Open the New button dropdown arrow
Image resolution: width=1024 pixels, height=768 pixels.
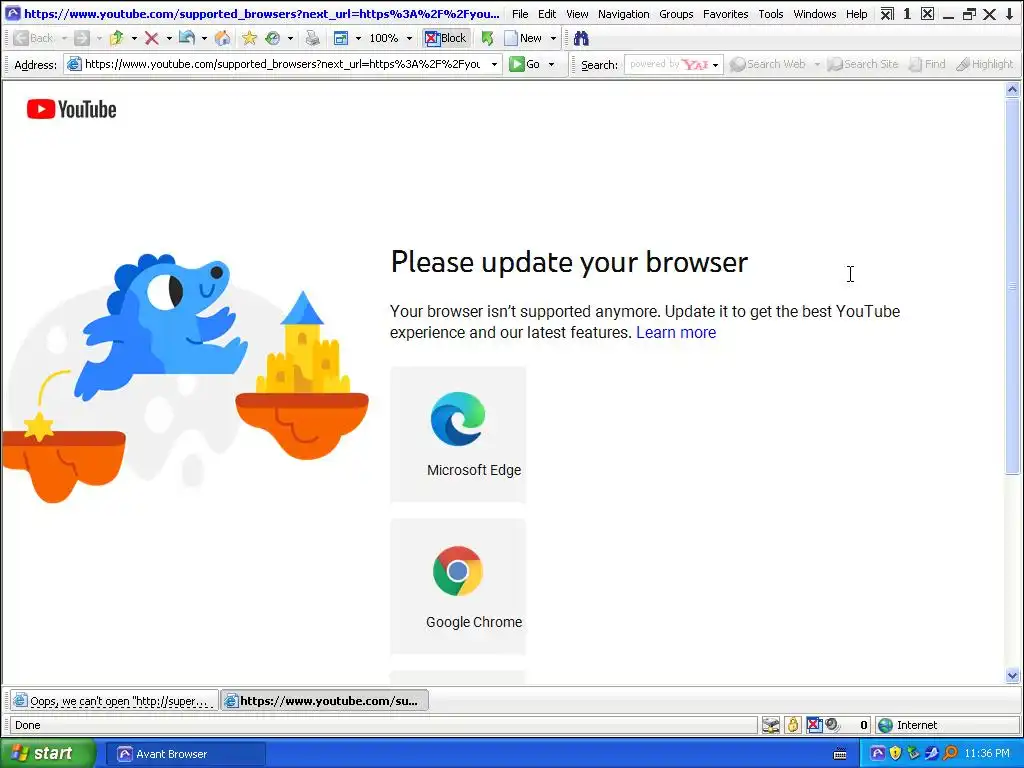click(x=553, y=39)
